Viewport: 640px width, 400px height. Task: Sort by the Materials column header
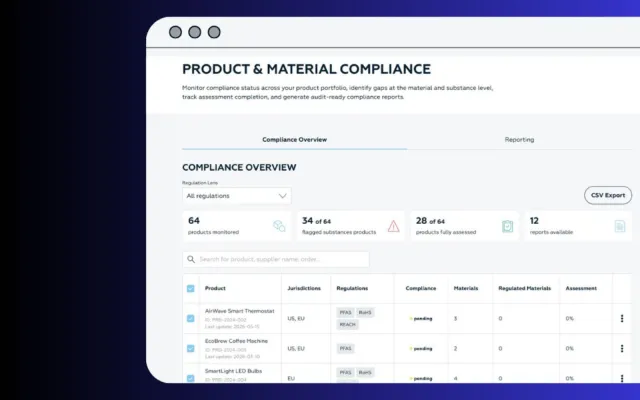pyautogui.click(x=466, y=288)
